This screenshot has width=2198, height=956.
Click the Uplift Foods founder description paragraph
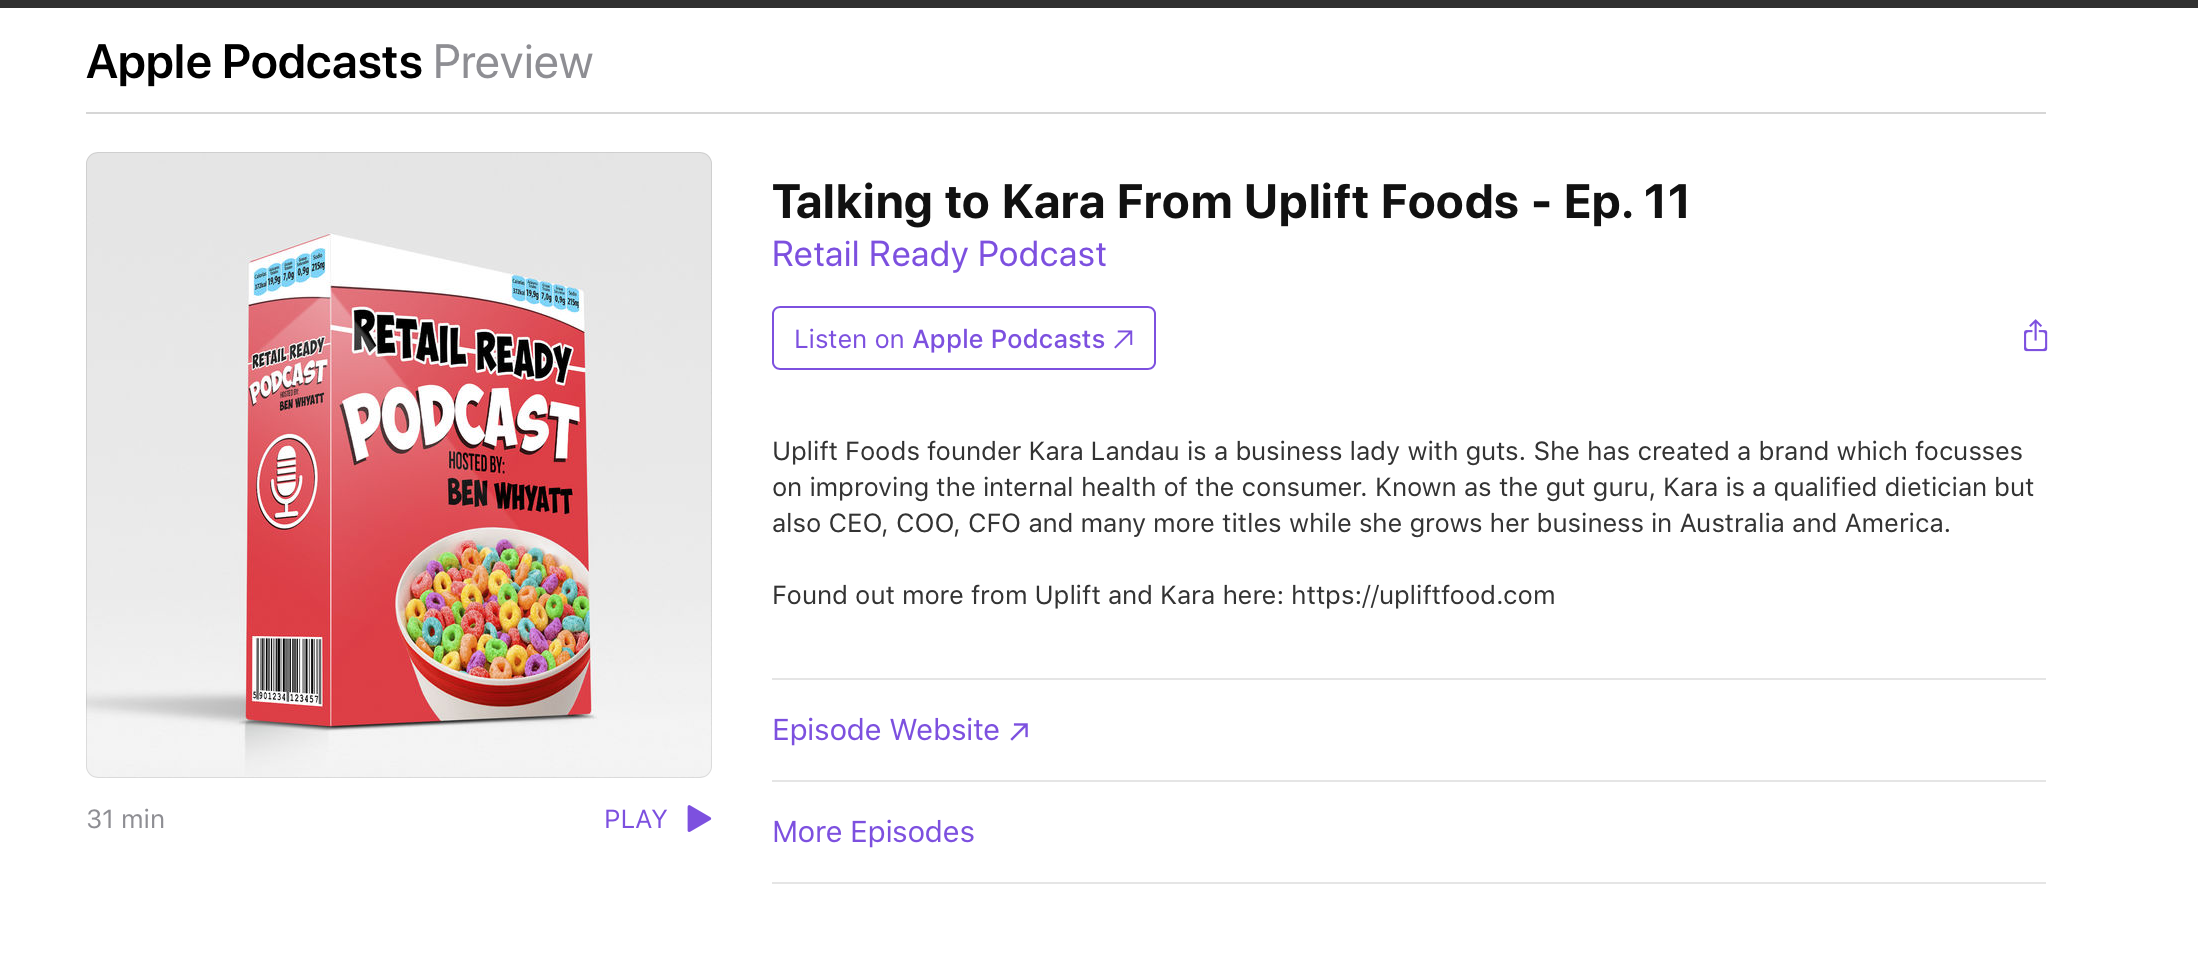pyautogui.click(x=1403, y=487)
